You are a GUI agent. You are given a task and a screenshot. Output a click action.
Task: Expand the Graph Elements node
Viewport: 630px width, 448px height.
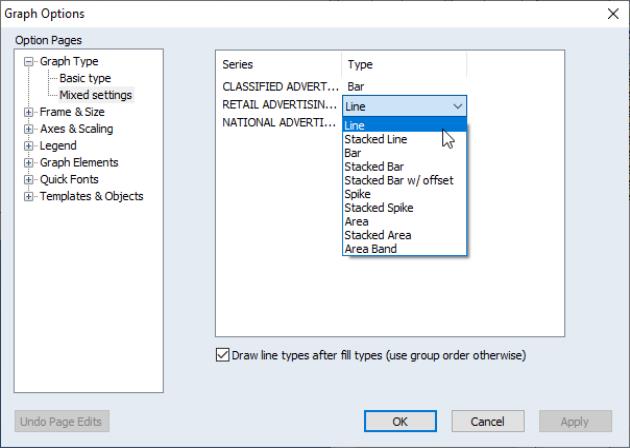tap(30, 163)
